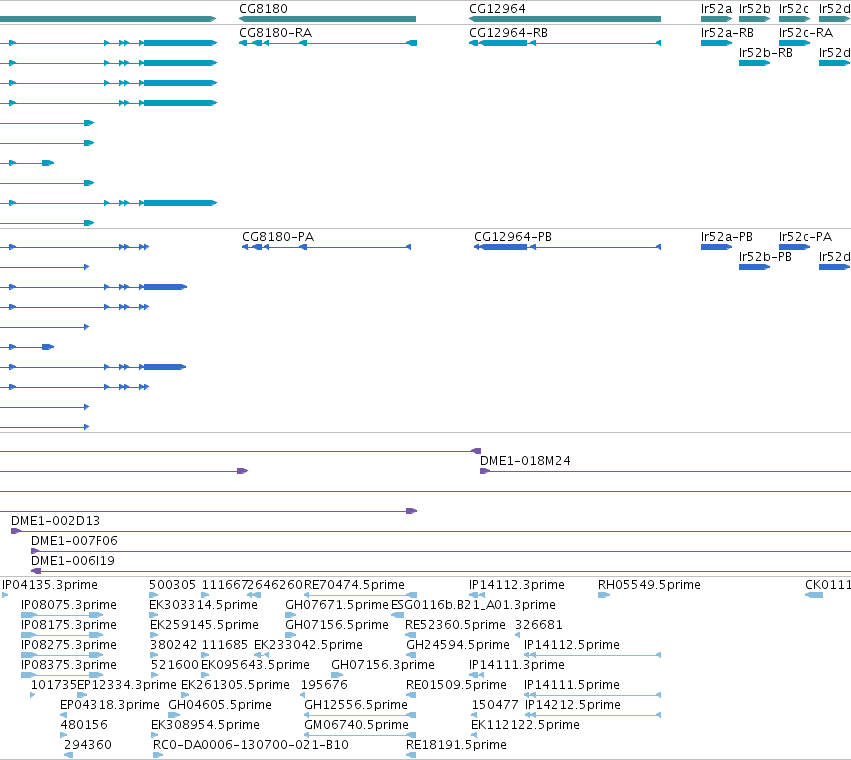Select the IP08075.3prime EST
851x760 pixels.
69,605
